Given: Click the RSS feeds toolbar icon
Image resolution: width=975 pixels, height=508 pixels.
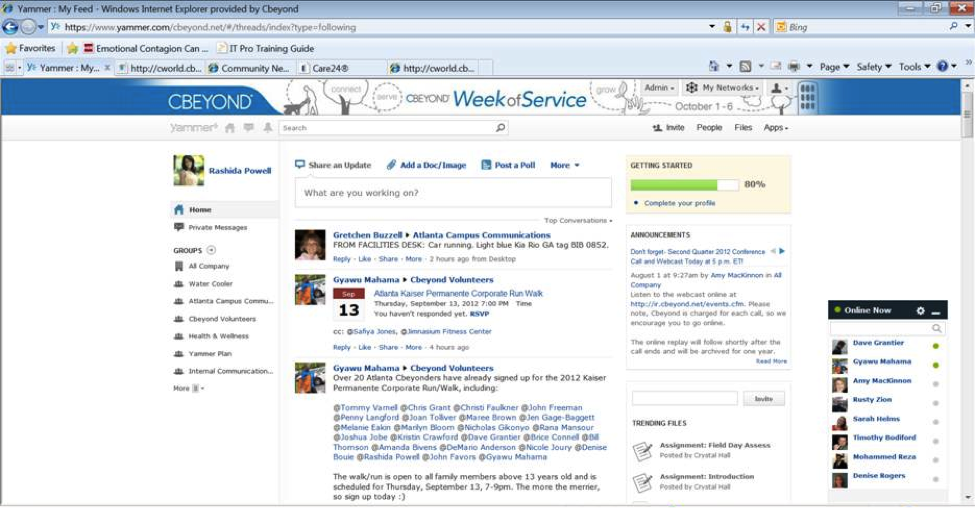Looking at the screenshot, I should (x=745, y=66).
